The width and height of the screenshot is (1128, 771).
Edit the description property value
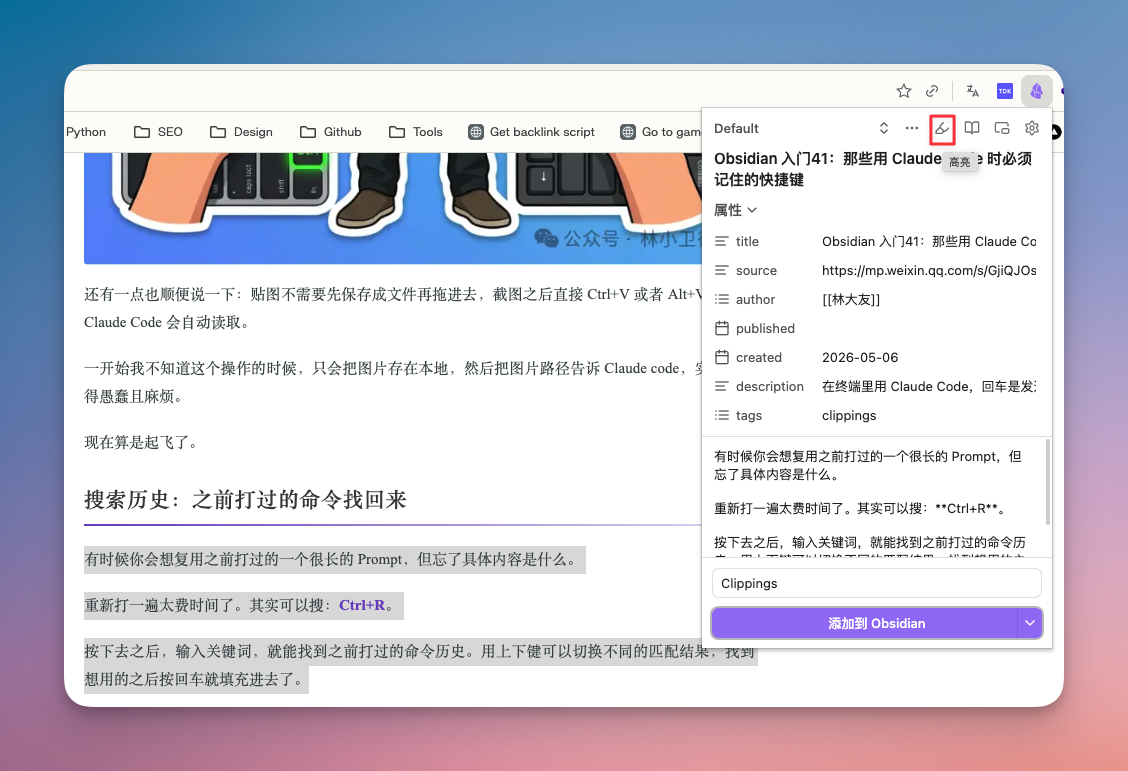(x=929, y=386)
